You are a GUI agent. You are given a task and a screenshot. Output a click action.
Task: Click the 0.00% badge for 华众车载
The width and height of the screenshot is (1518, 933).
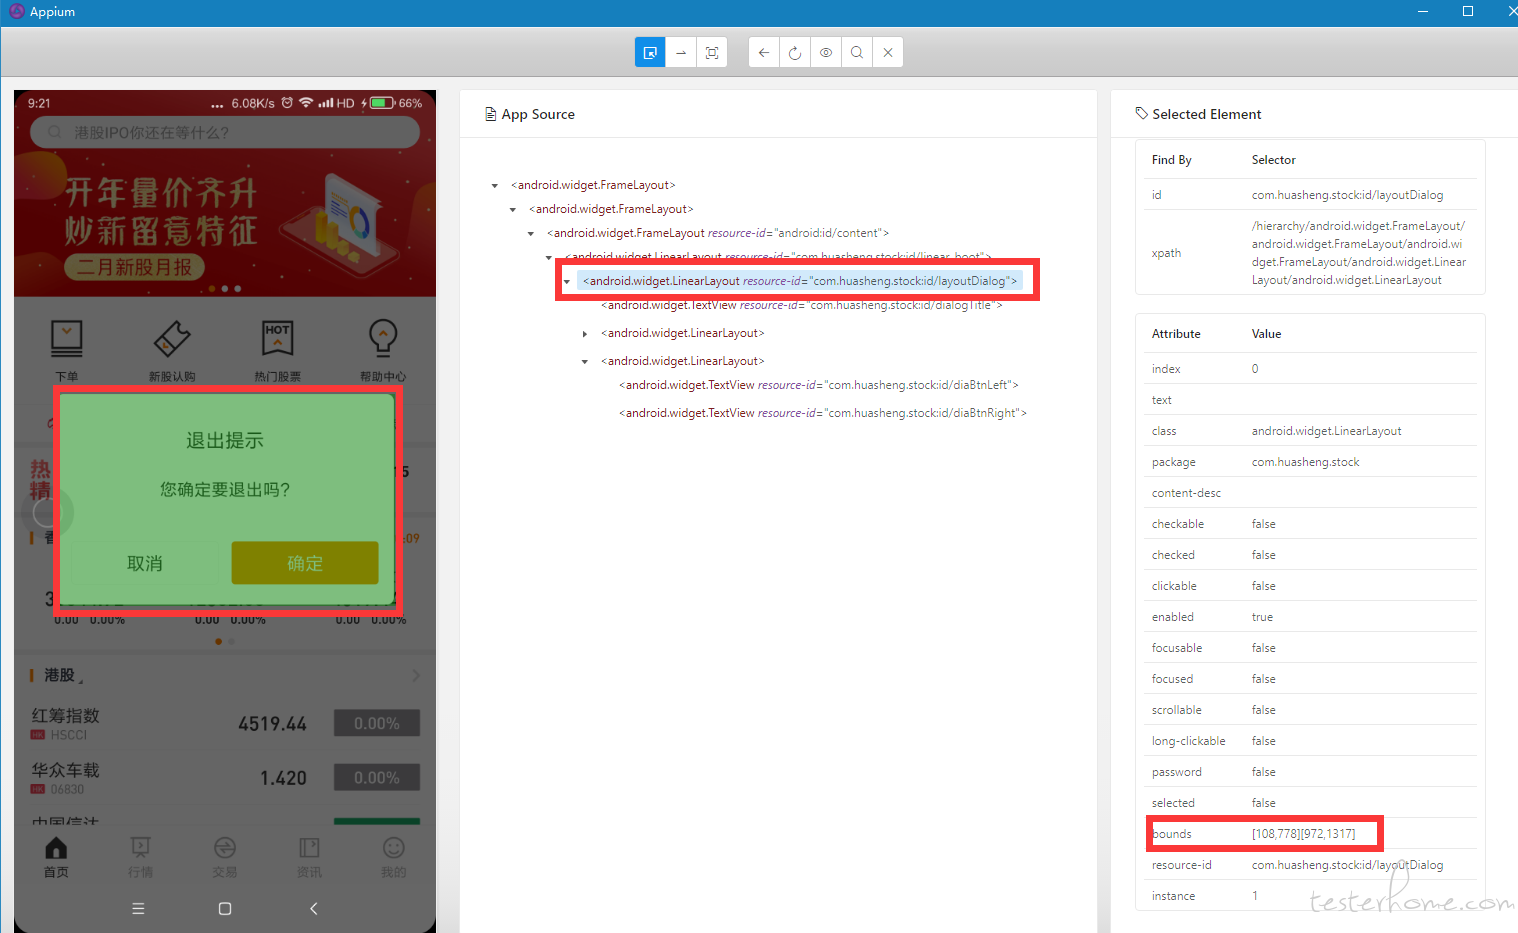pos(377,778)
